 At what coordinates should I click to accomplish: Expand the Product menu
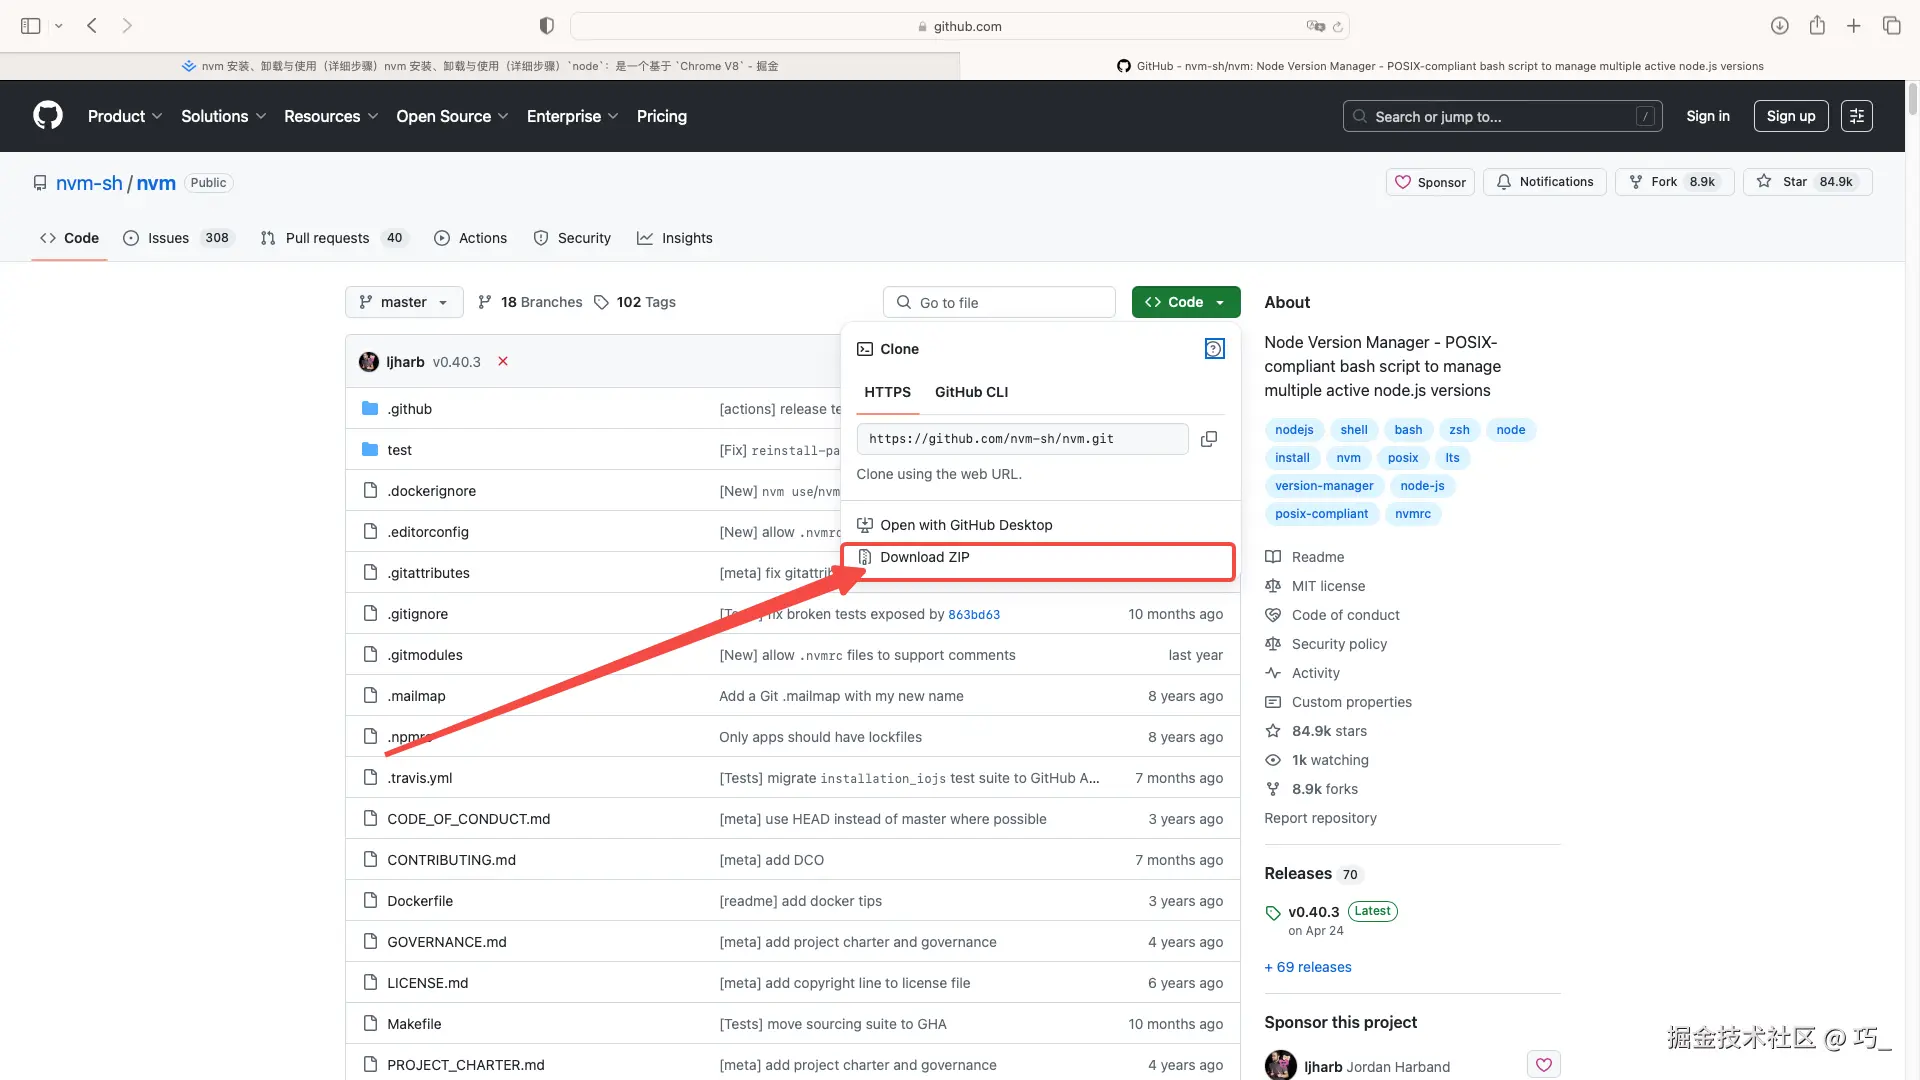click(x=124, y=116)
